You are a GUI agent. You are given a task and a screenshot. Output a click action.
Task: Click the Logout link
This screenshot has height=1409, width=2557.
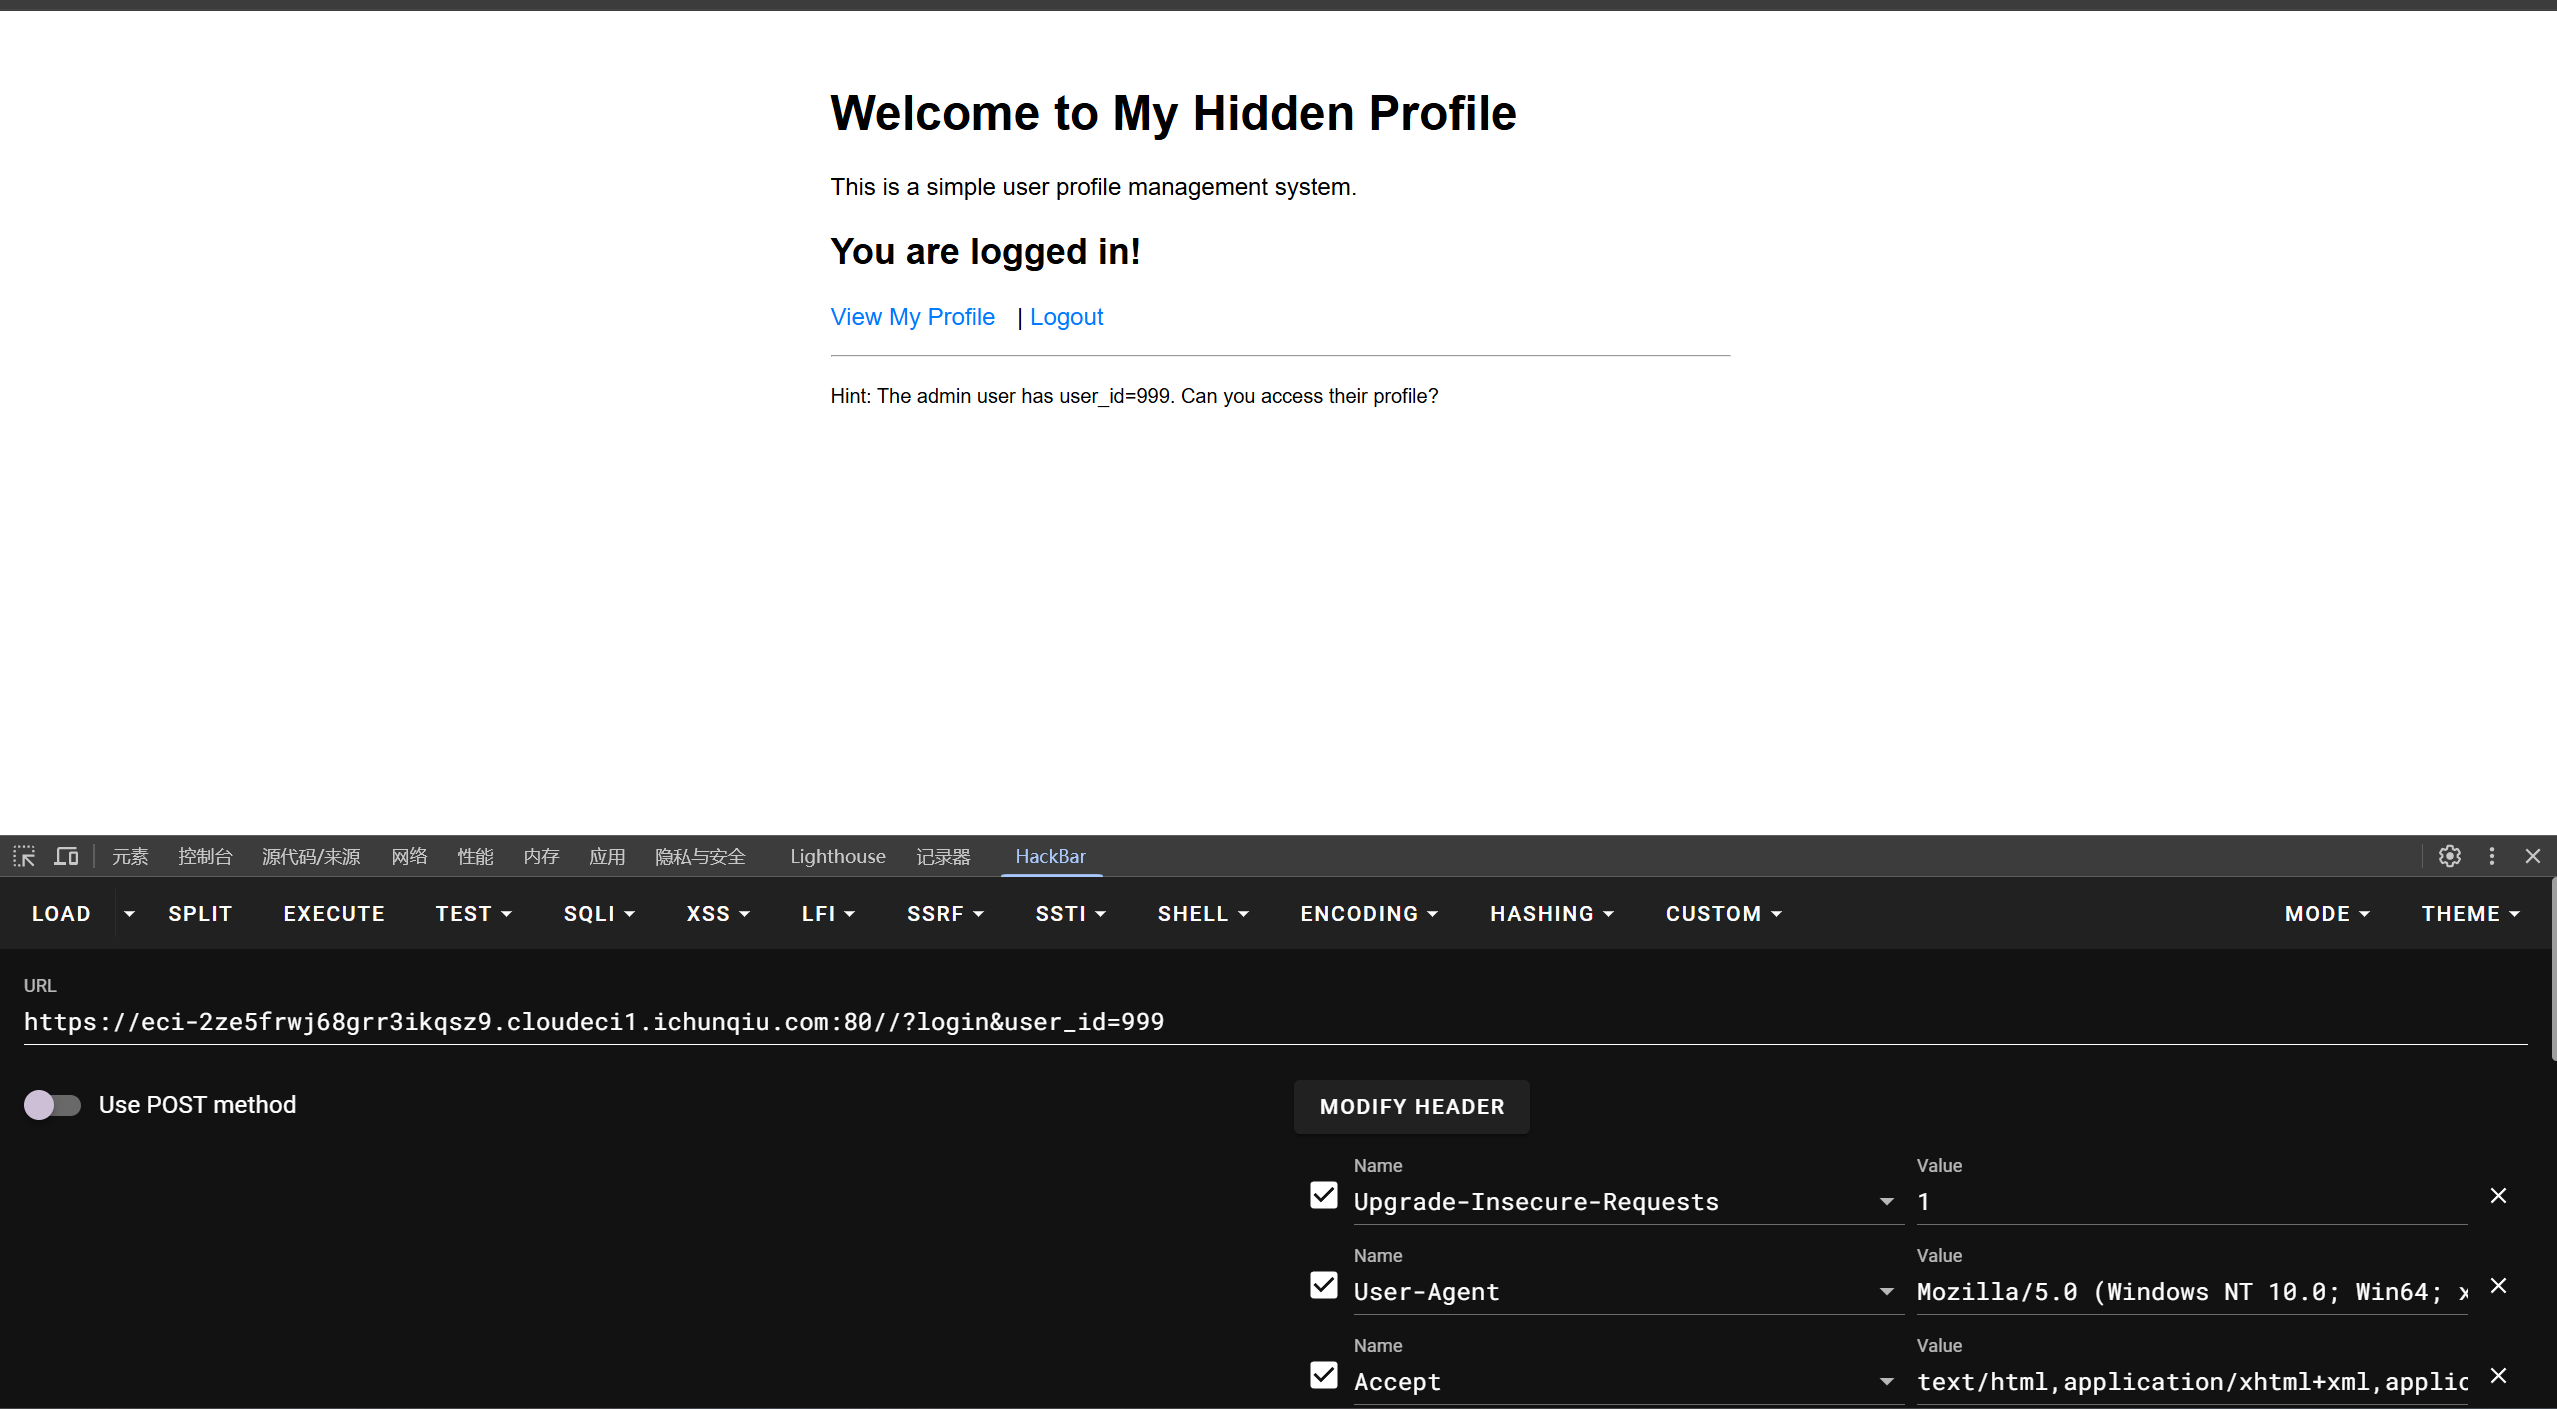click(1066, 317)
